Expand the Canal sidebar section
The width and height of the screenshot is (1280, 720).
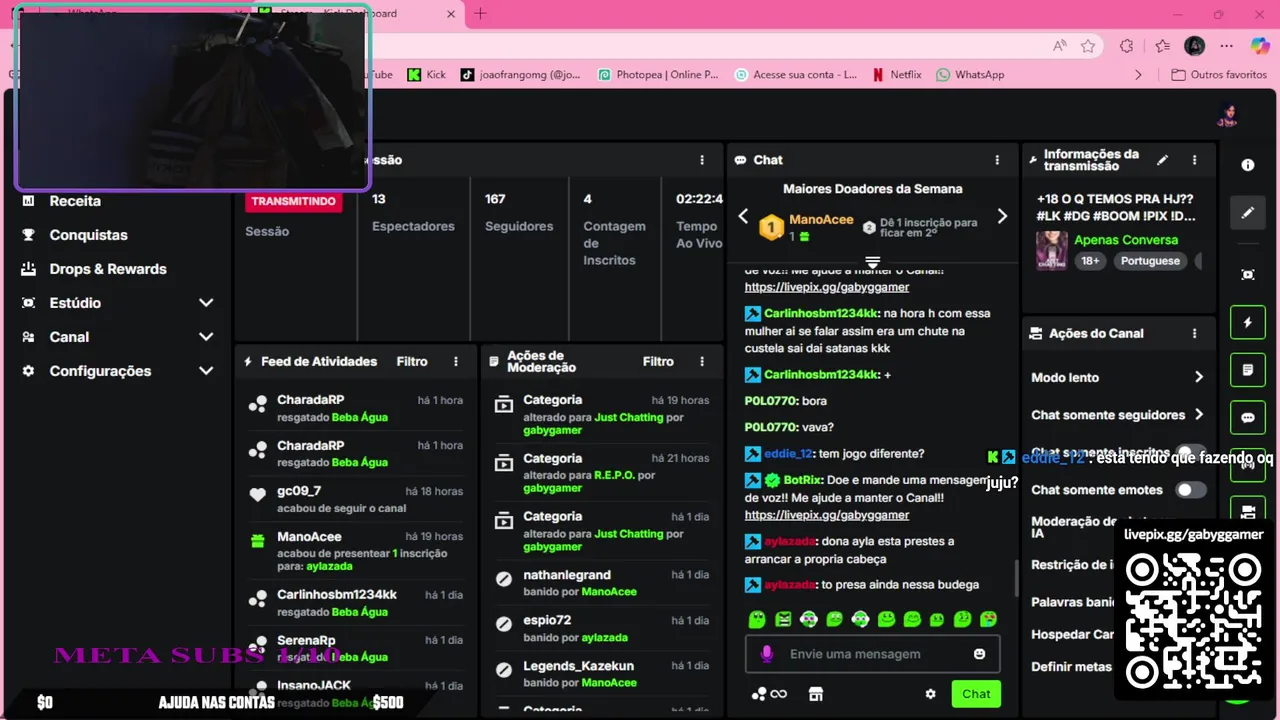point(118,337)
